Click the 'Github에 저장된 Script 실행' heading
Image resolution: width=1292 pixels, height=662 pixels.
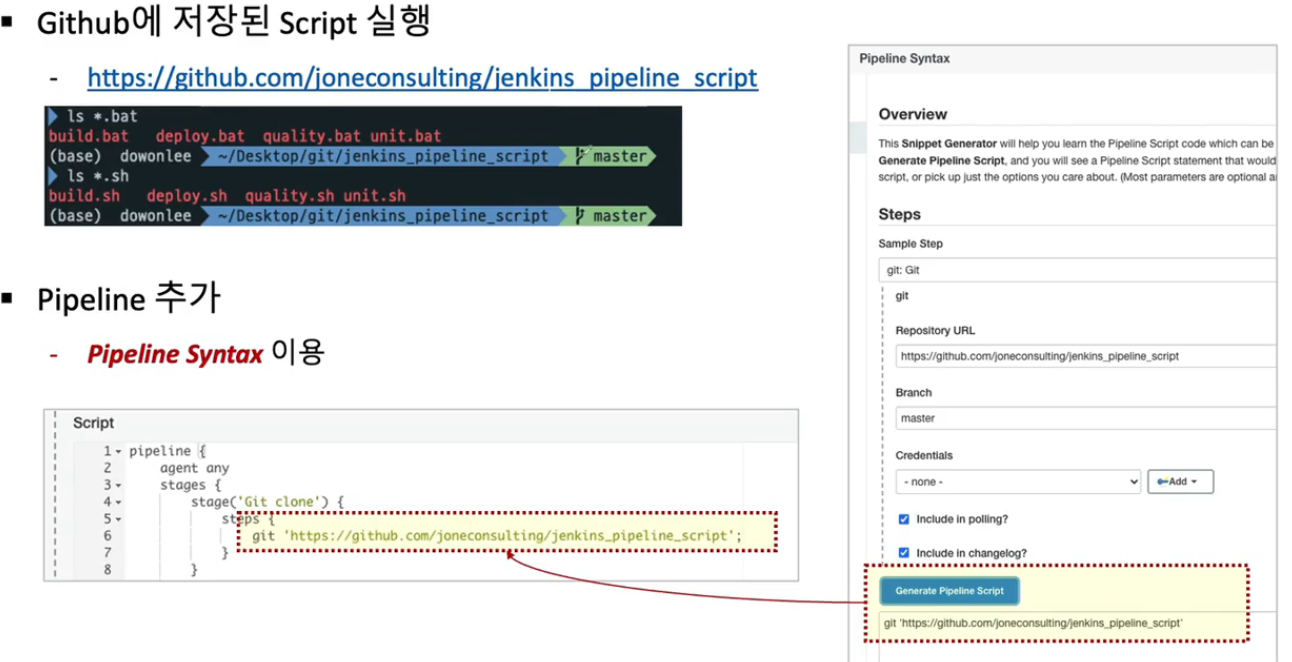click(x=234, y=22)
